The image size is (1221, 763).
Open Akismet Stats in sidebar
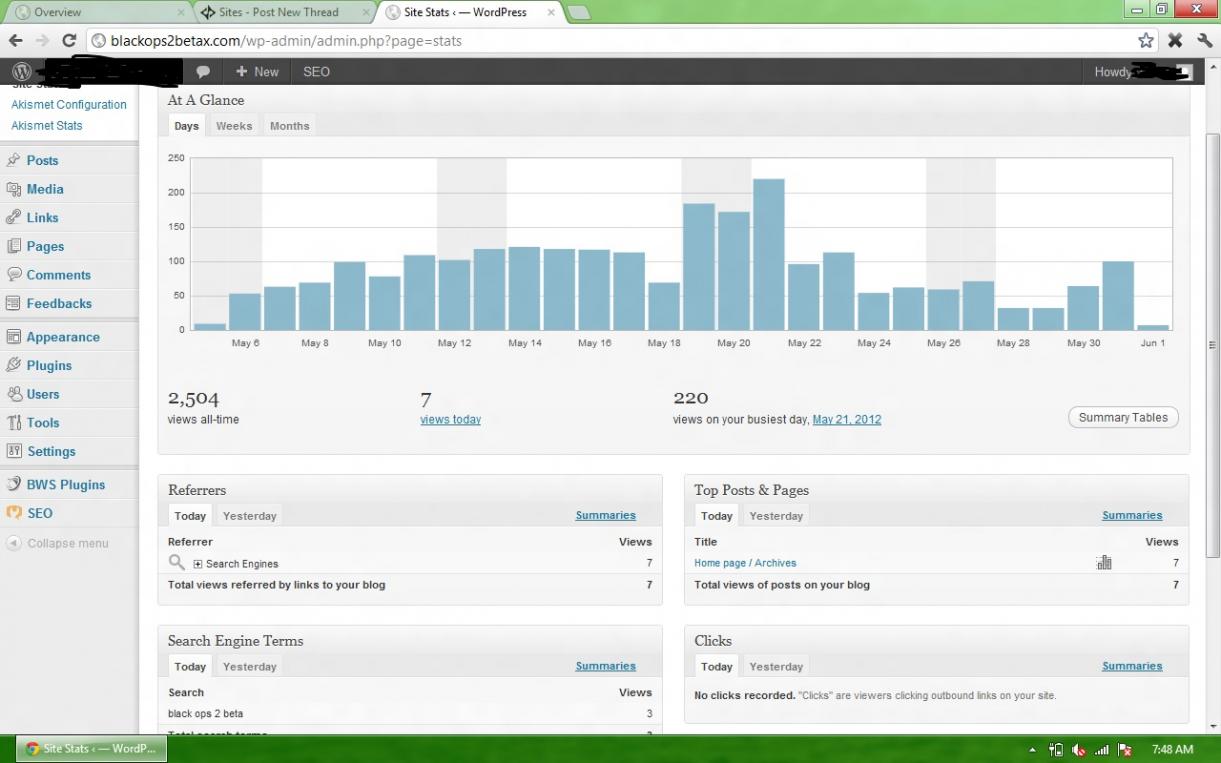click(47, 126)
